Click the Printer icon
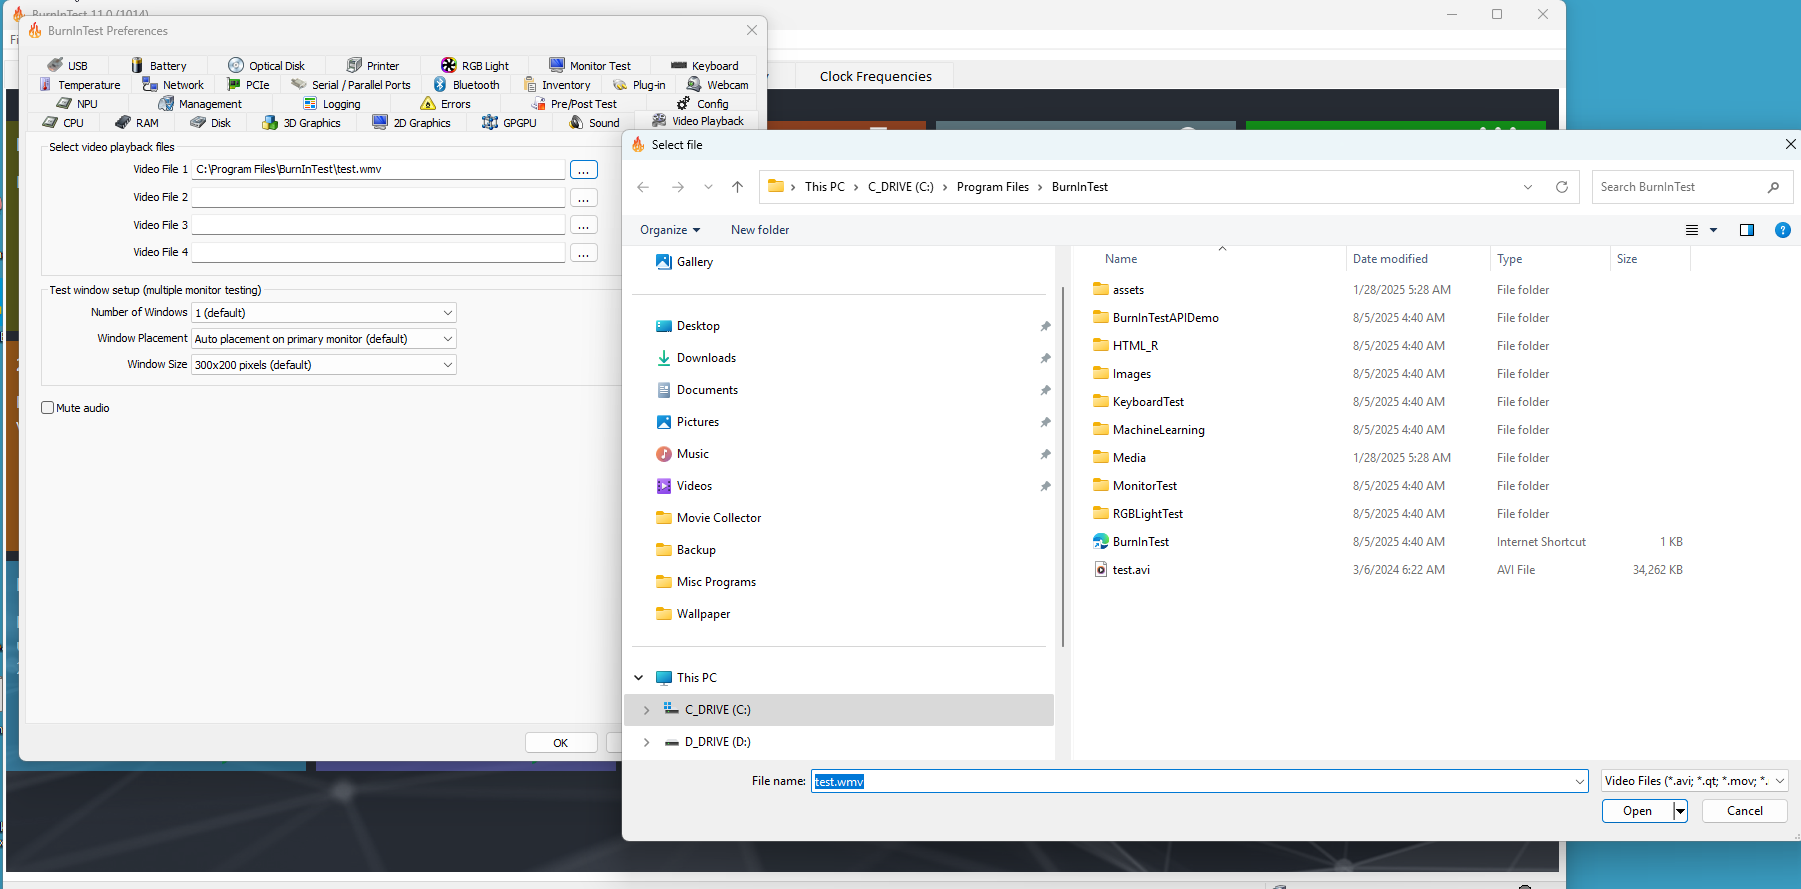Image resolution: width=1801 pixels, height=889 pixels. click(354, 66)
